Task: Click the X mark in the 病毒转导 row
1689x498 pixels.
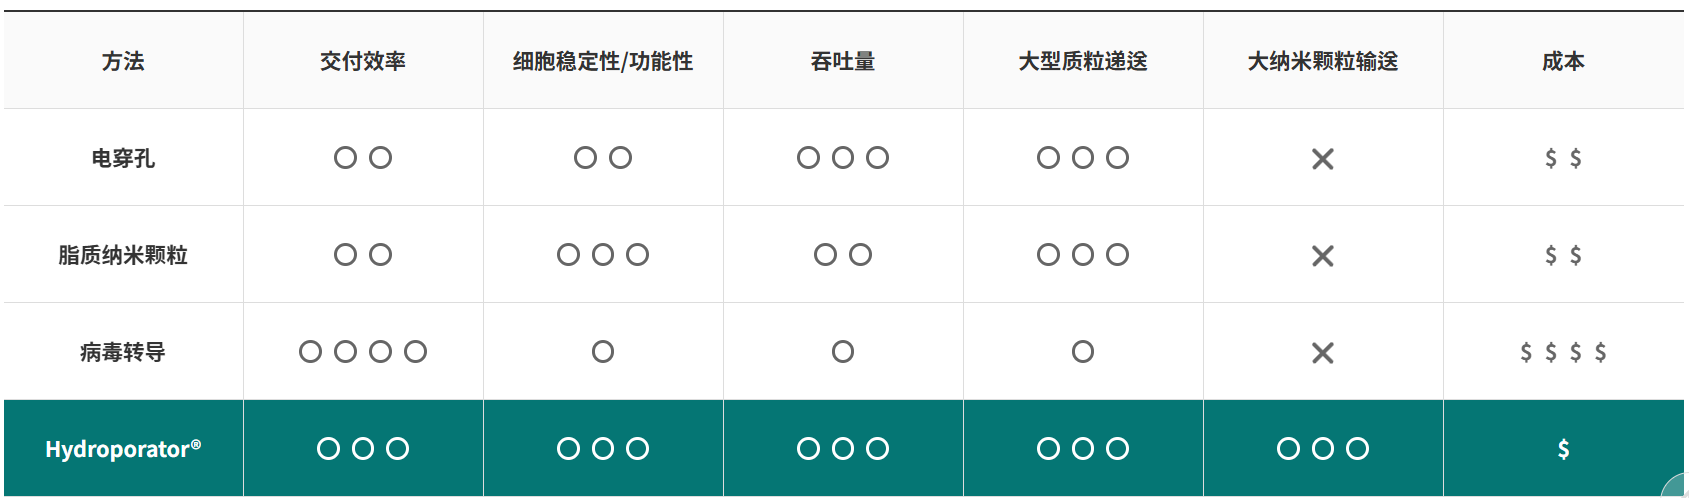Action: tap(1323, 353)
